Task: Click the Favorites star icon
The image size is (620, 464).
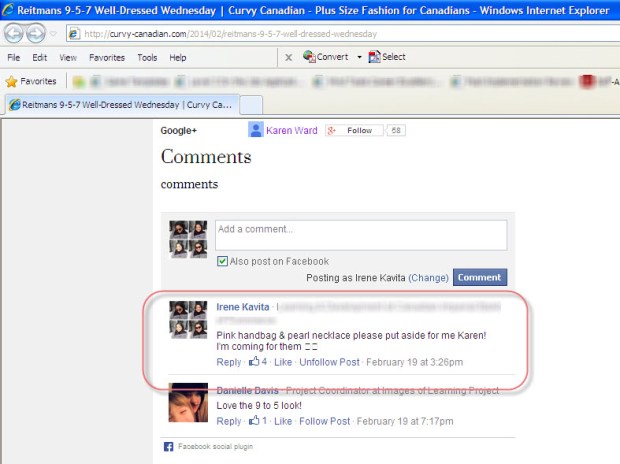Action: (12, 81)
